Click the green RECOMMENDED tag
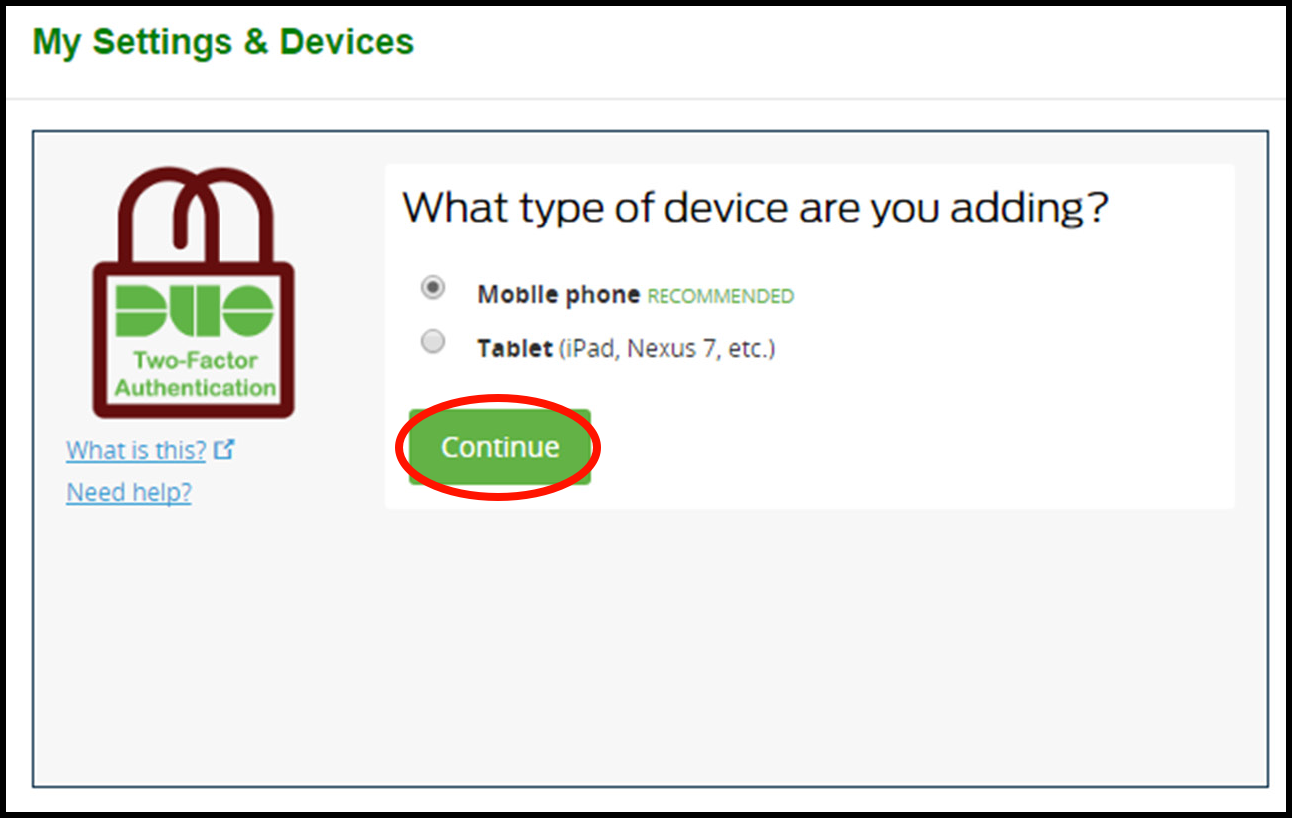 [721, 297]
